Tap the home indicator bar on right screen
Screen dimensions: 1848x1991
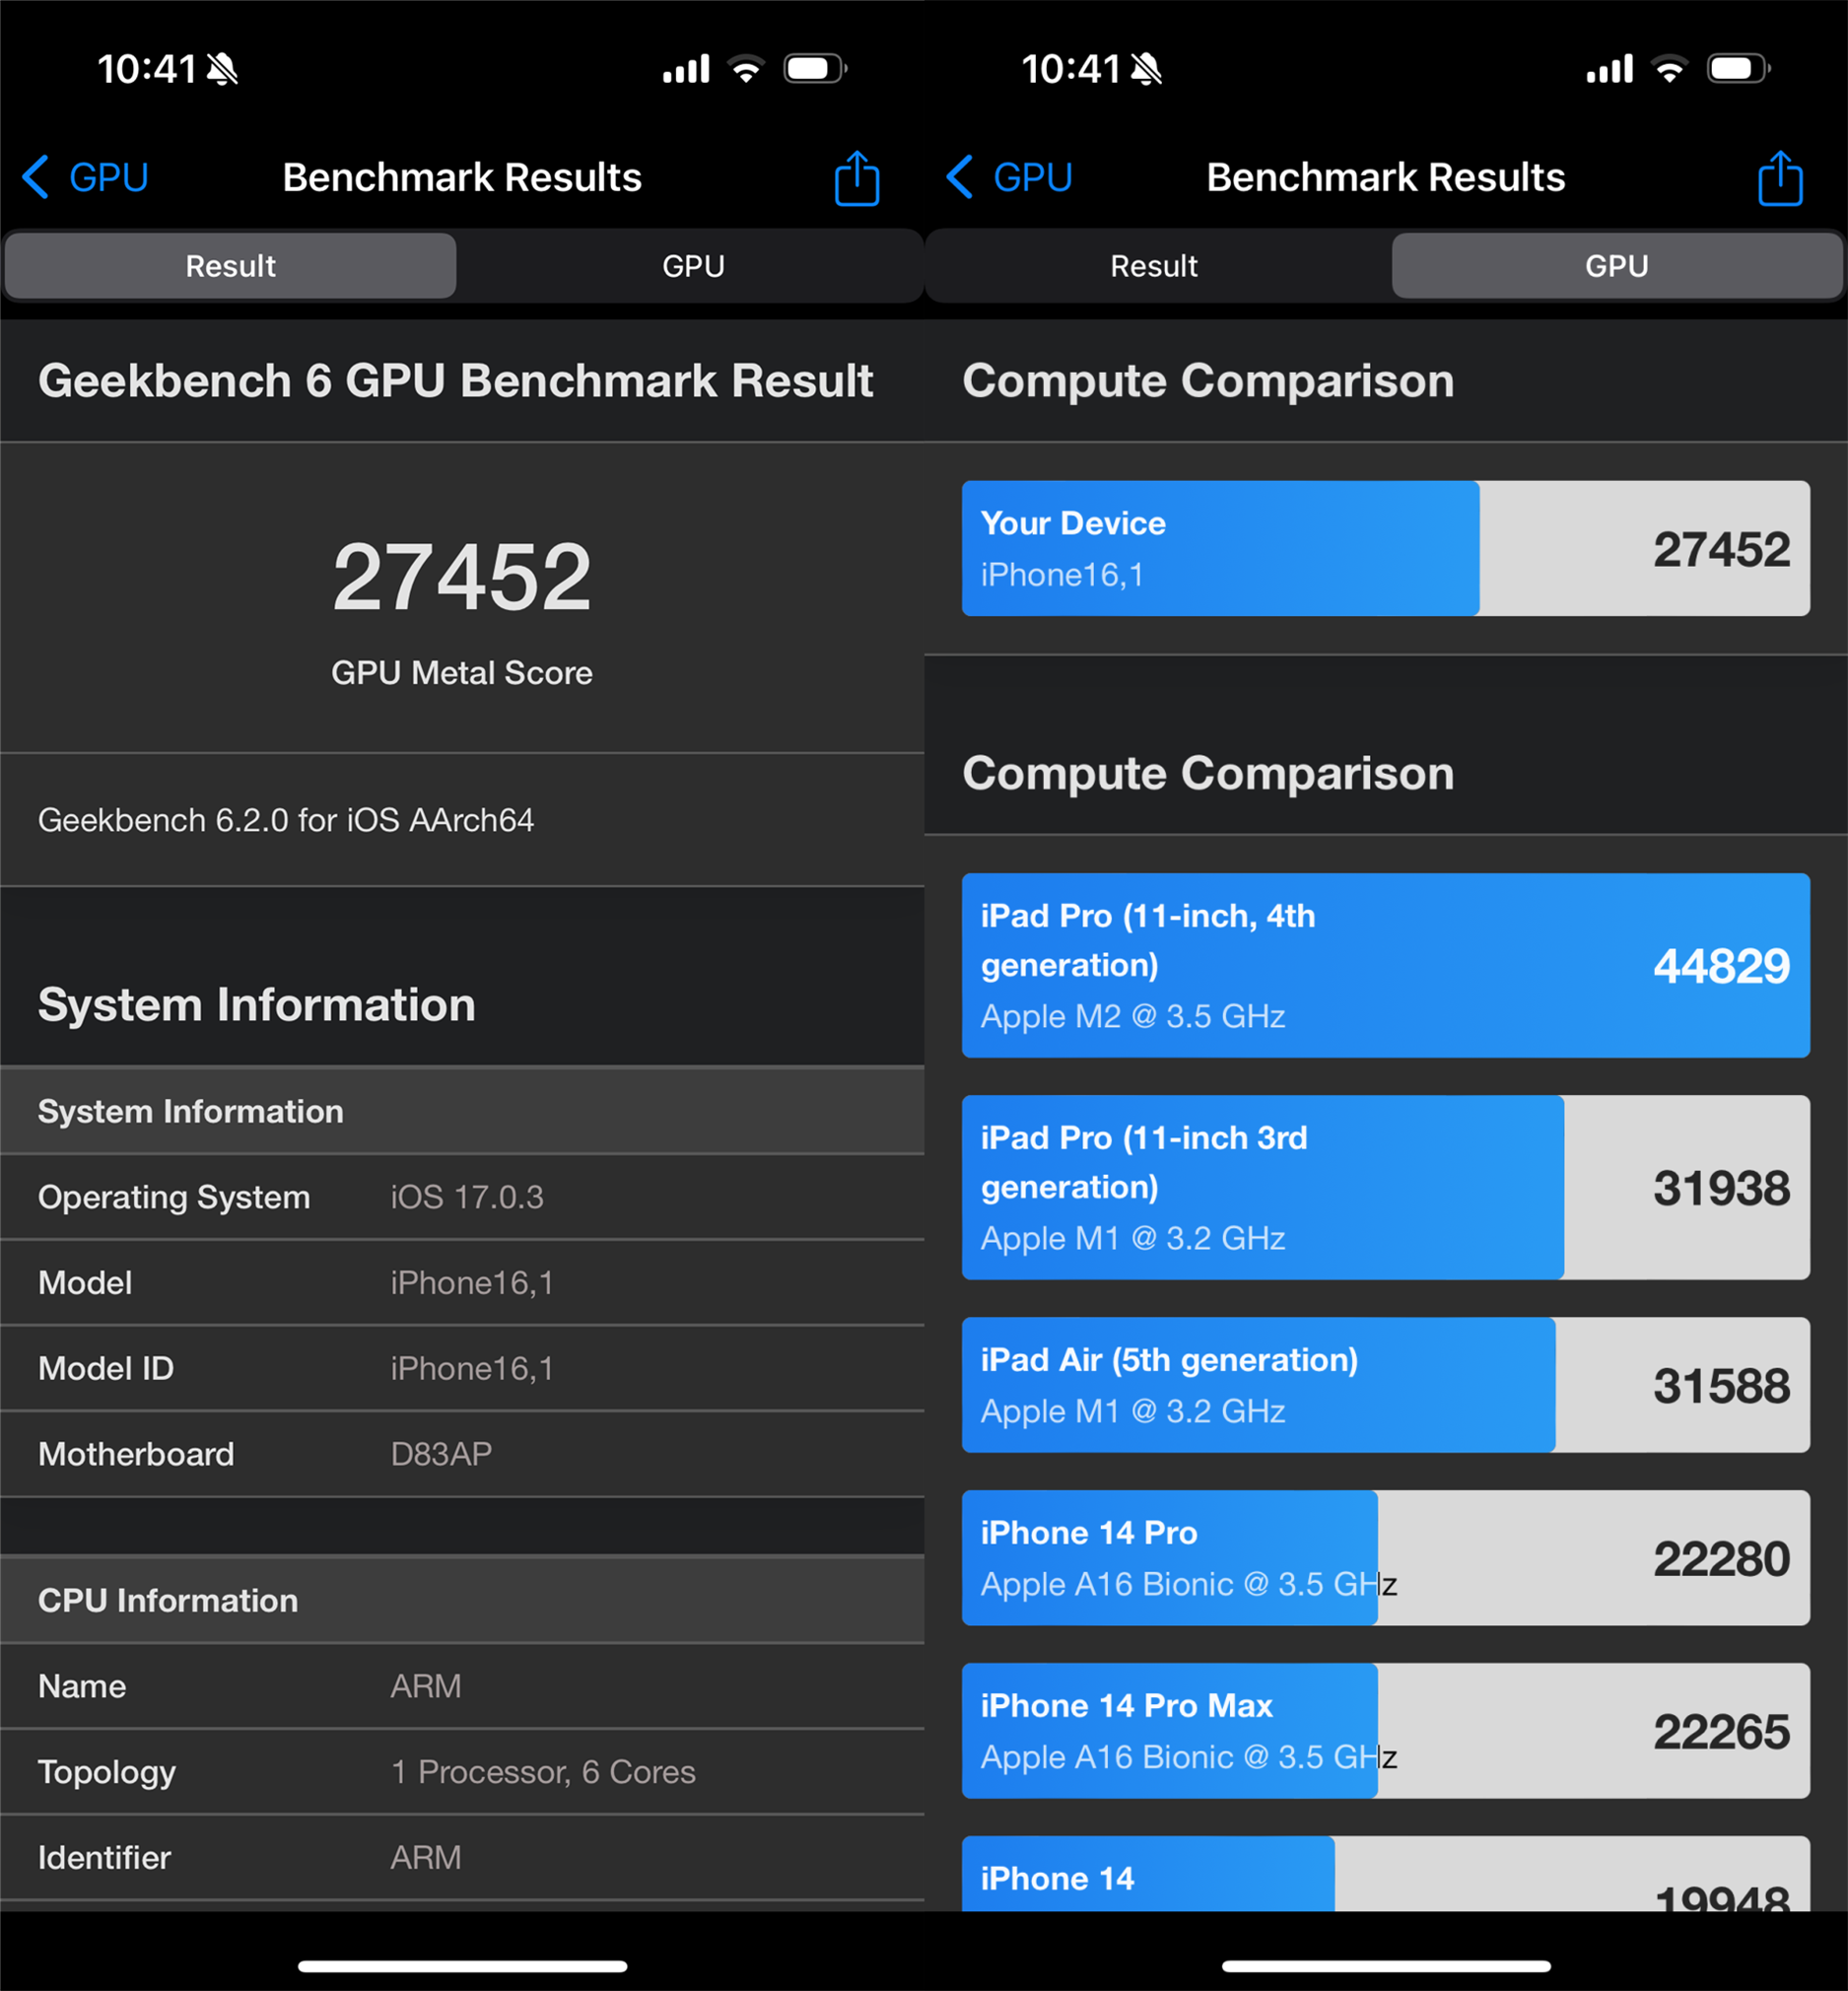click(1386, 1966)
